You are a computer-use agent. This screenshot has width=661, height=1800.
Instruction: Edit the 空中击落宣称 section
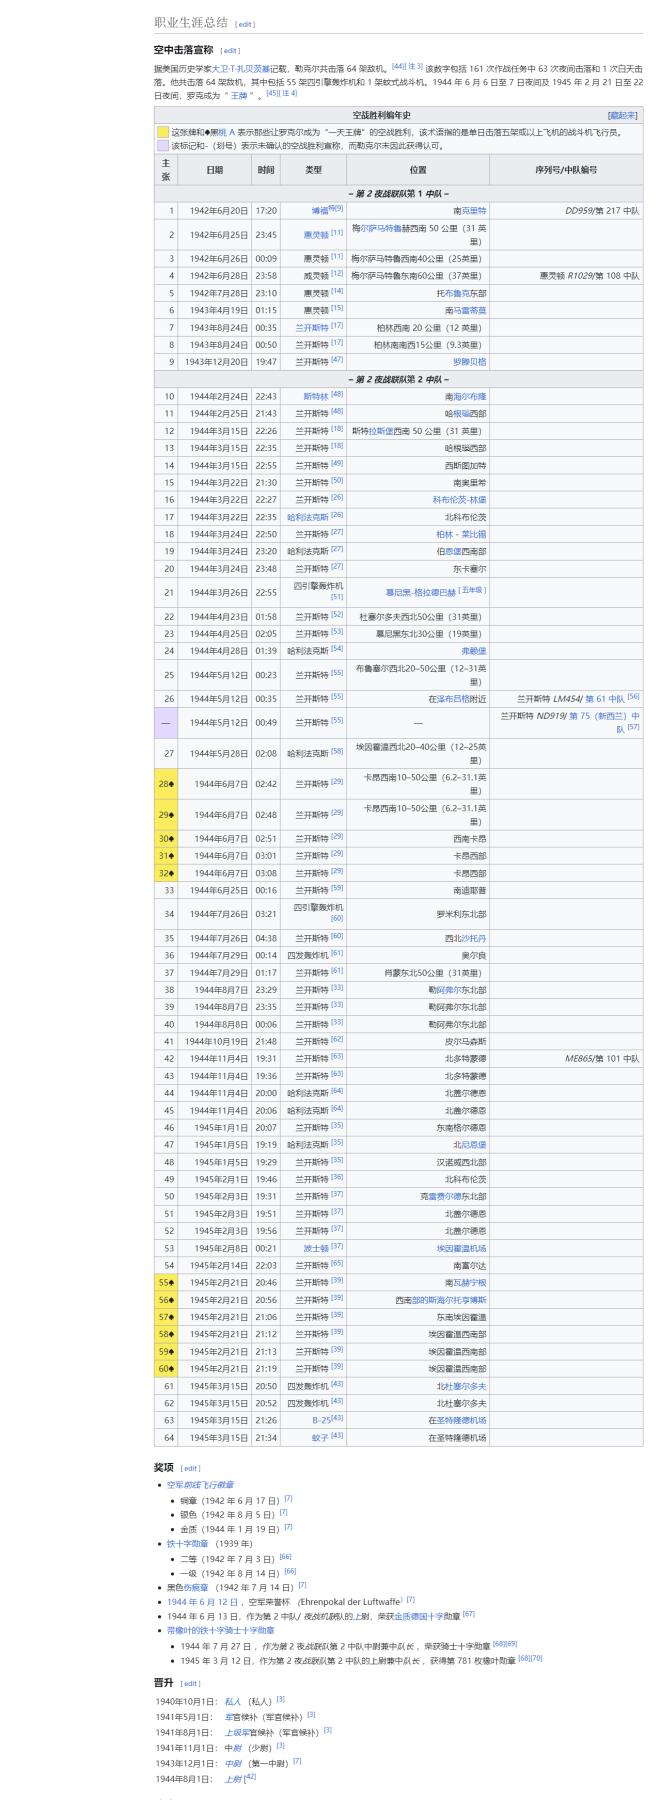pos(230,50)
